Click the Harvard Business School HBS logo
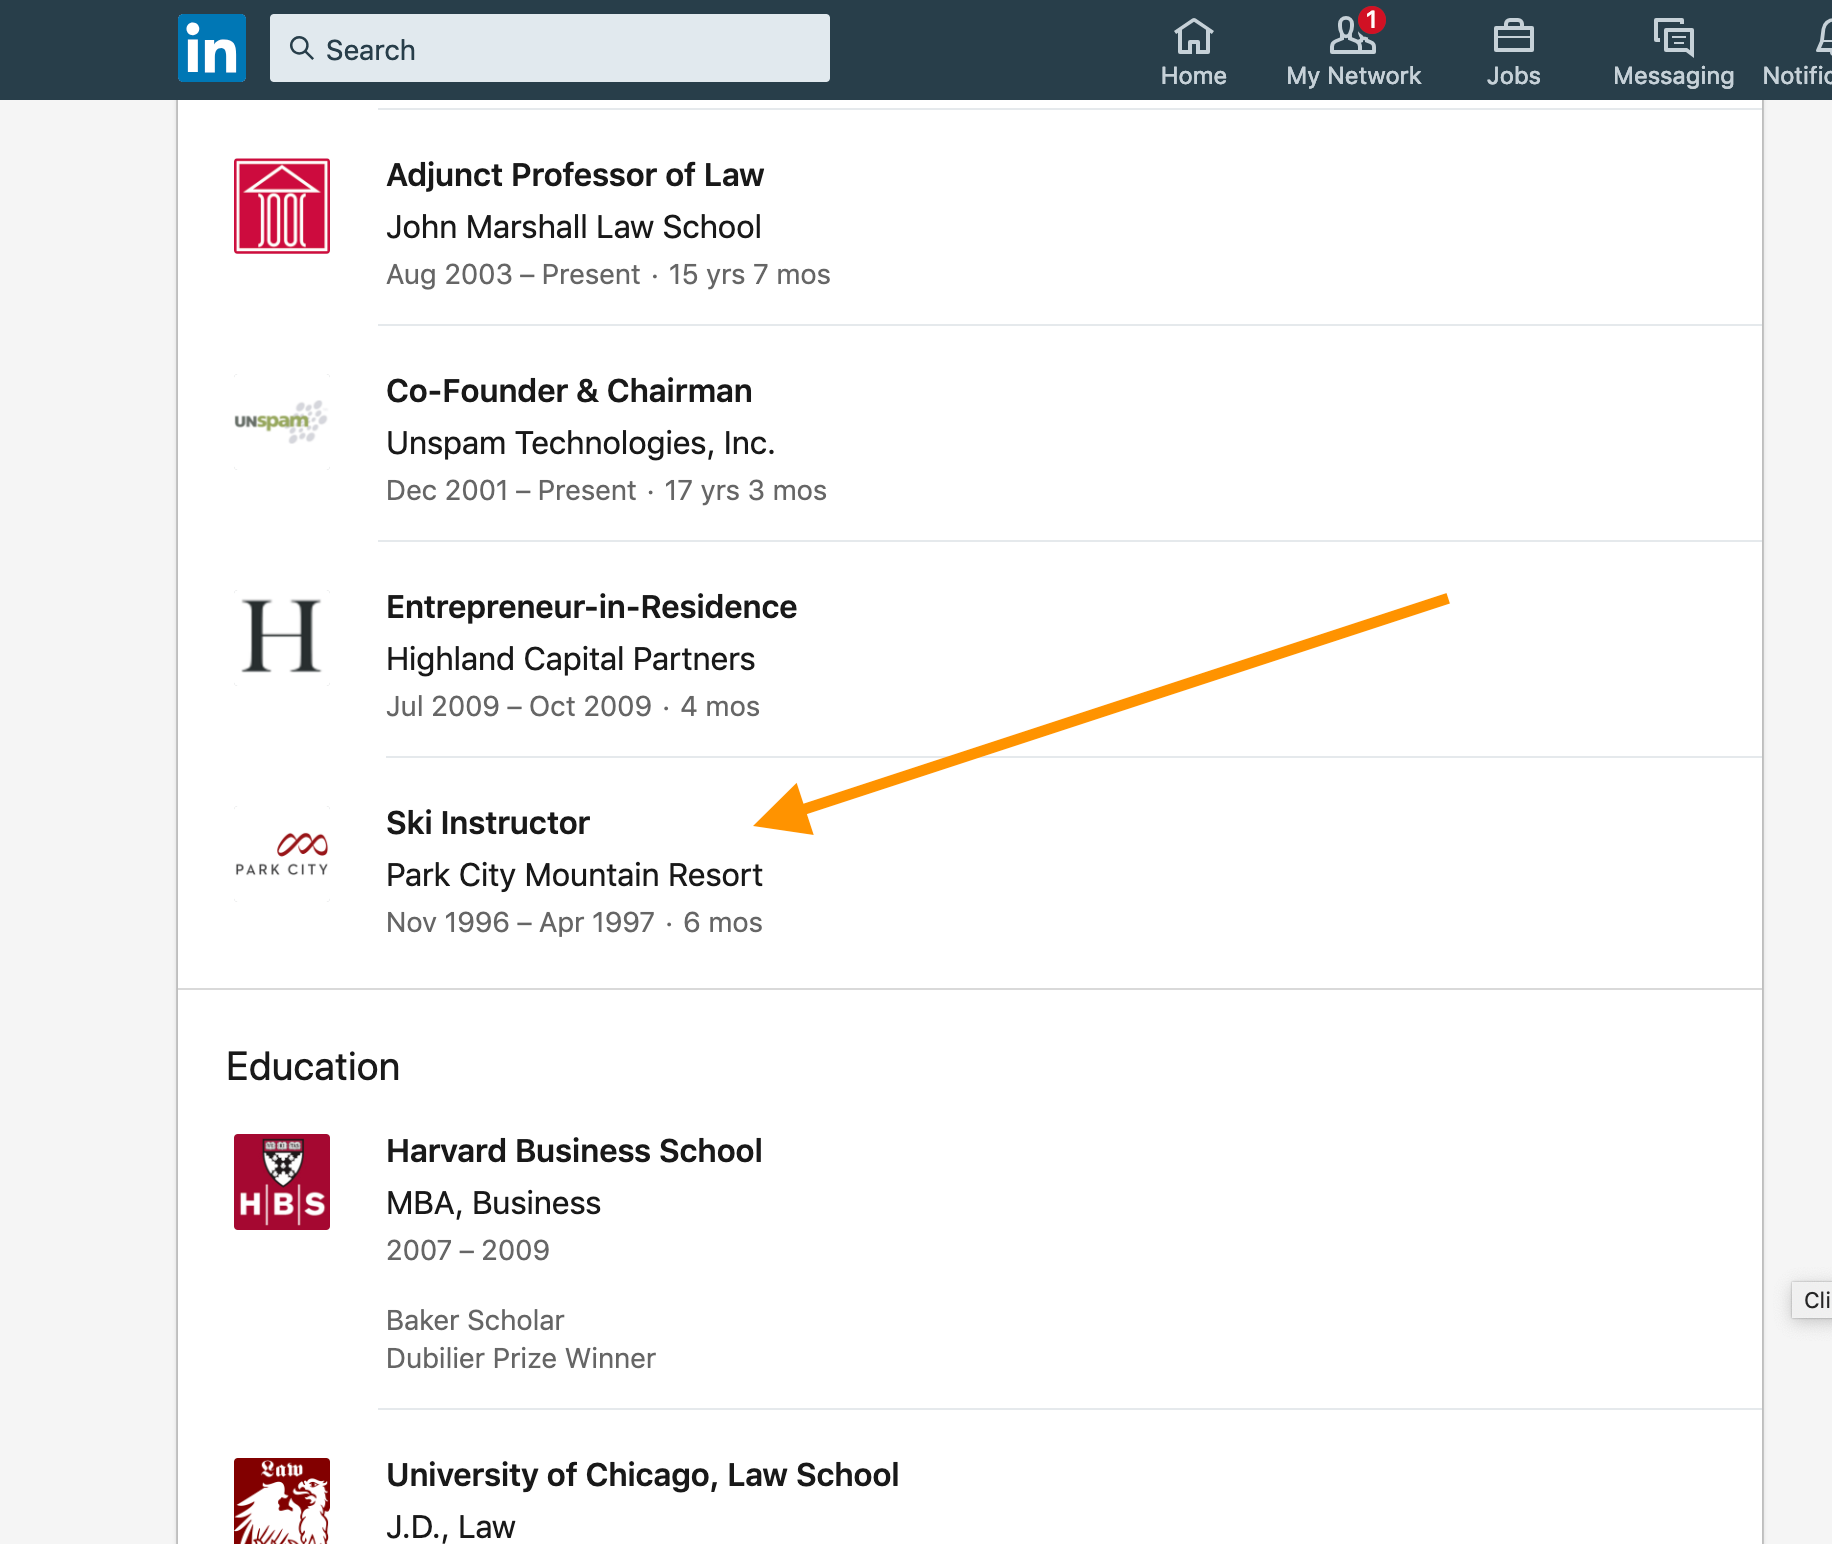 282,1182
